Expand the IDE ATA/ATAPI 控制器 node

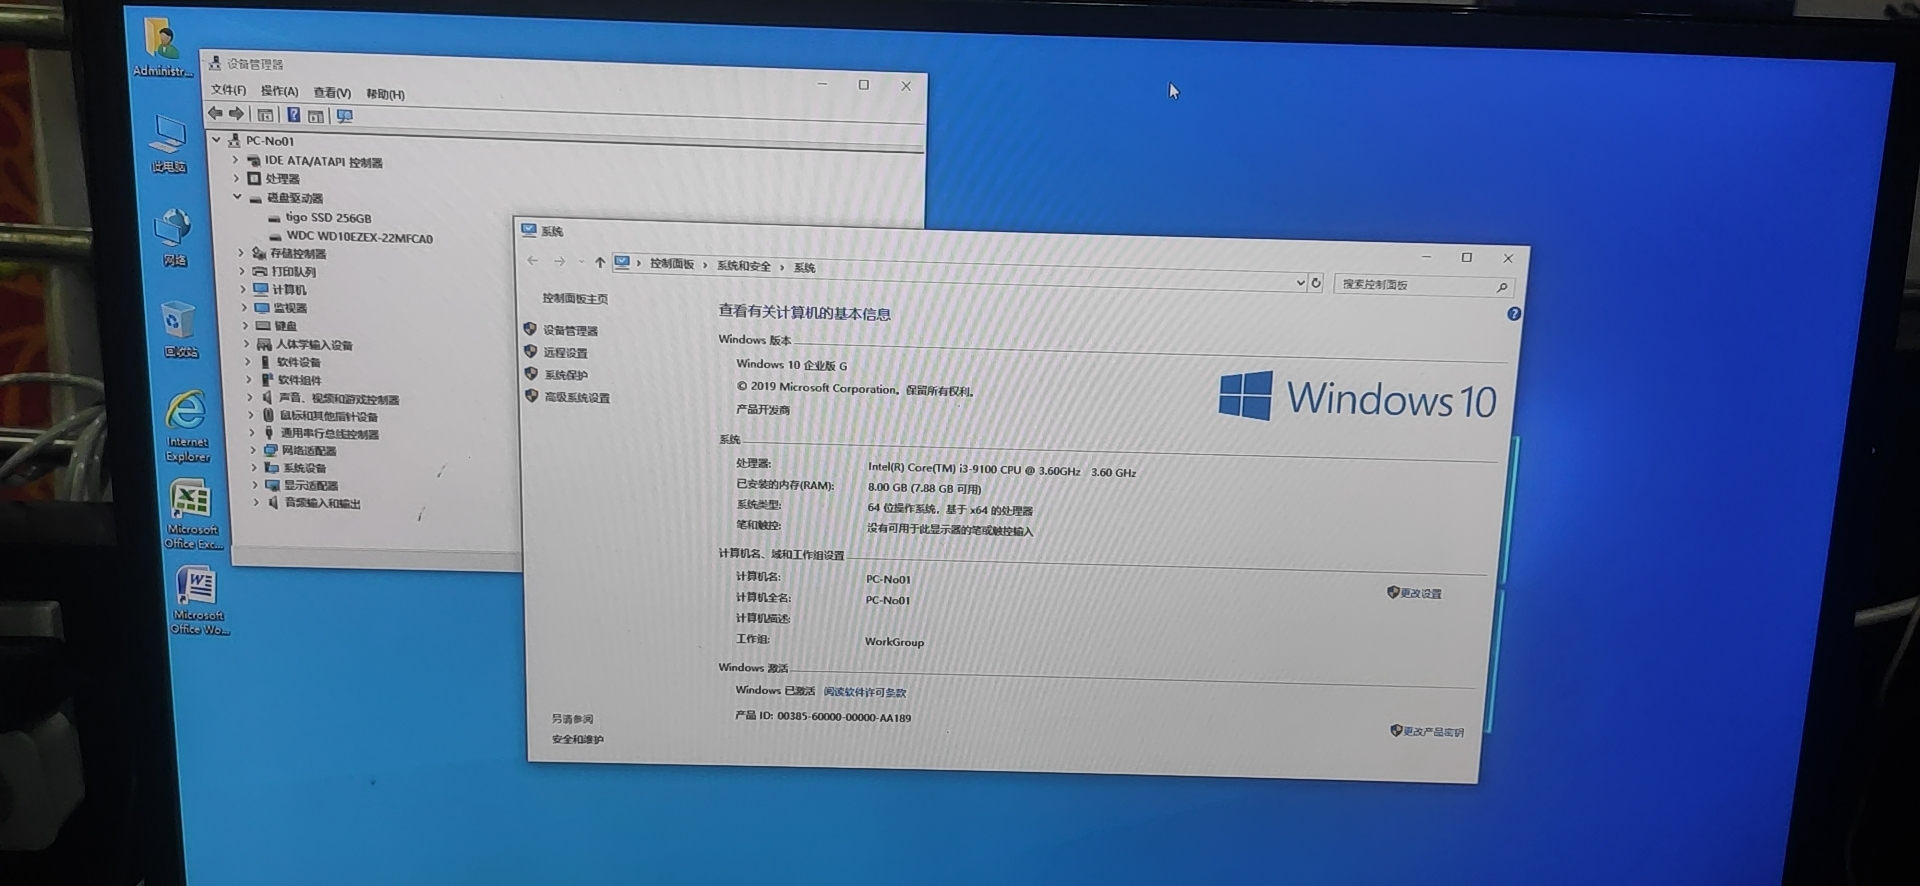coord(236,159)
